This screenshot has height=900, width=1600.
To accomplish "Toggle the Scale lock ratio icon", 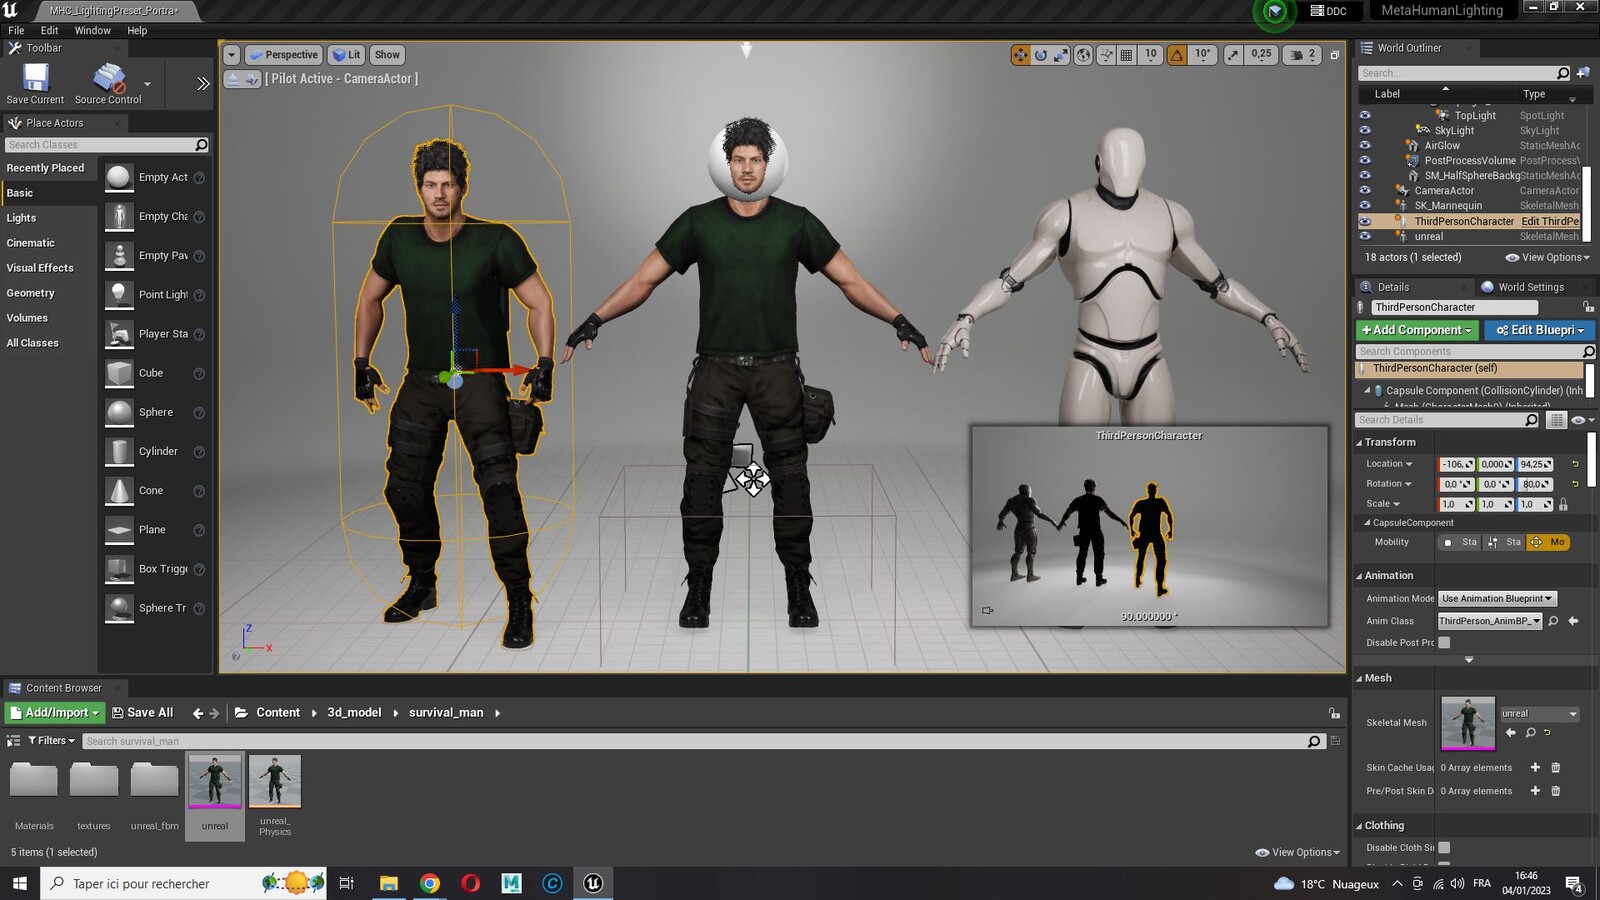I will tap(1564, 504).
